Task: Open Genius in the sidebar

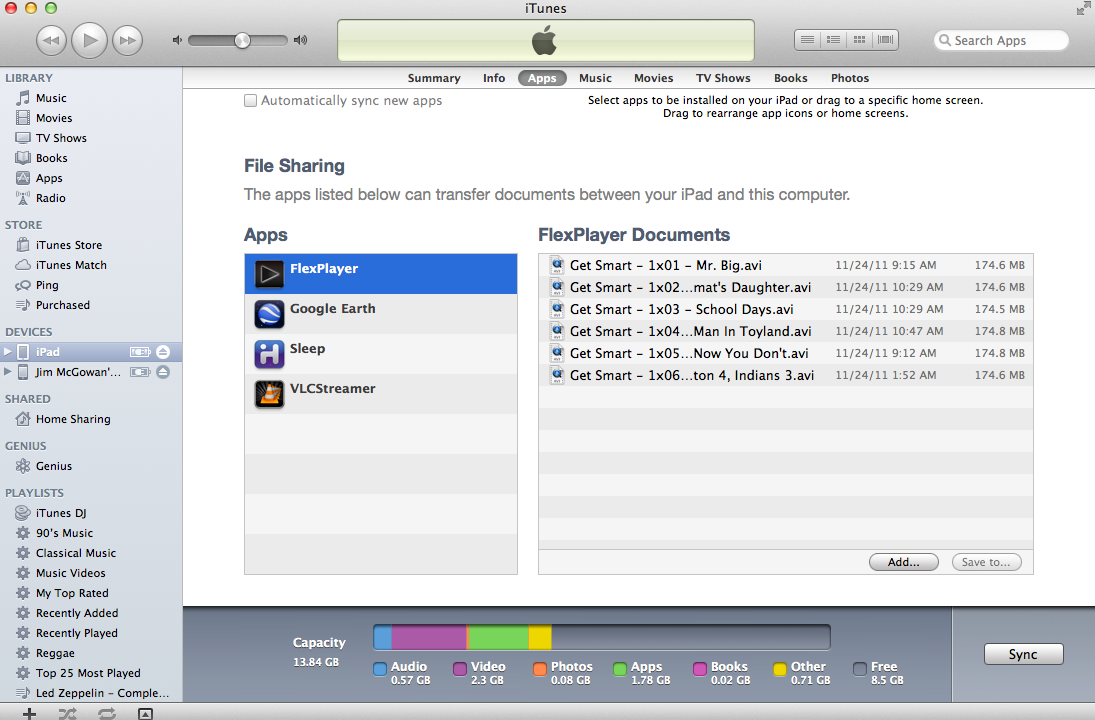Action: coord(91,466)
